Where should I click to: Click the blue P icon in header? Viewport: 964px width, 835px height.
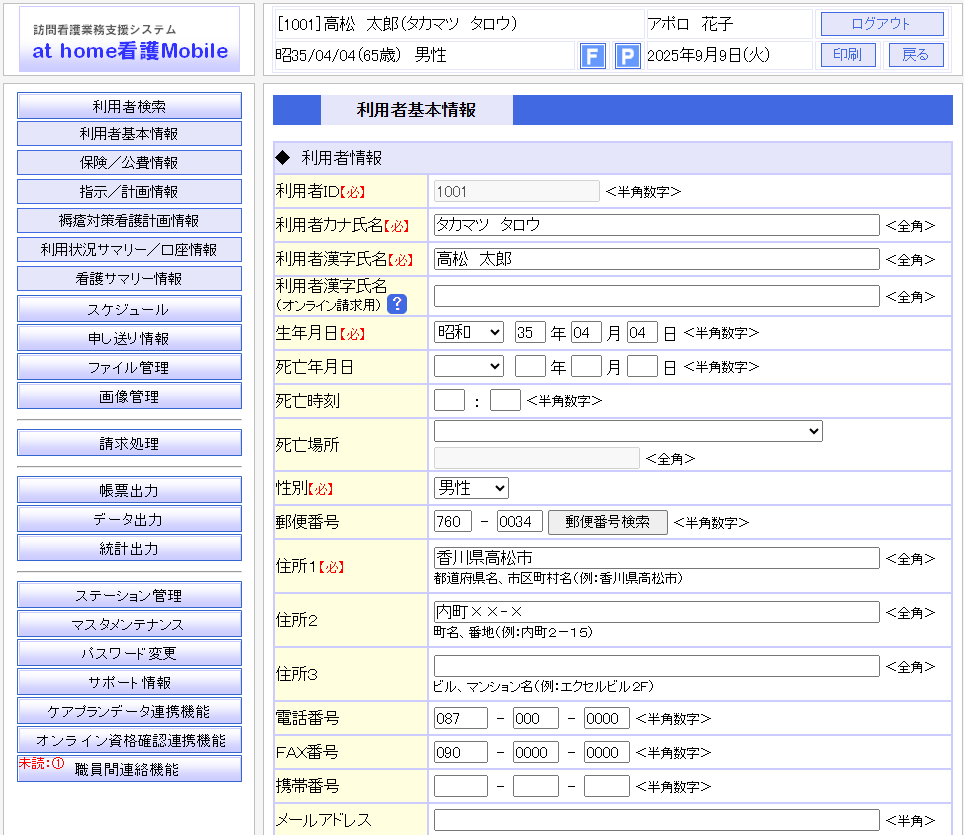coord(627,56)
